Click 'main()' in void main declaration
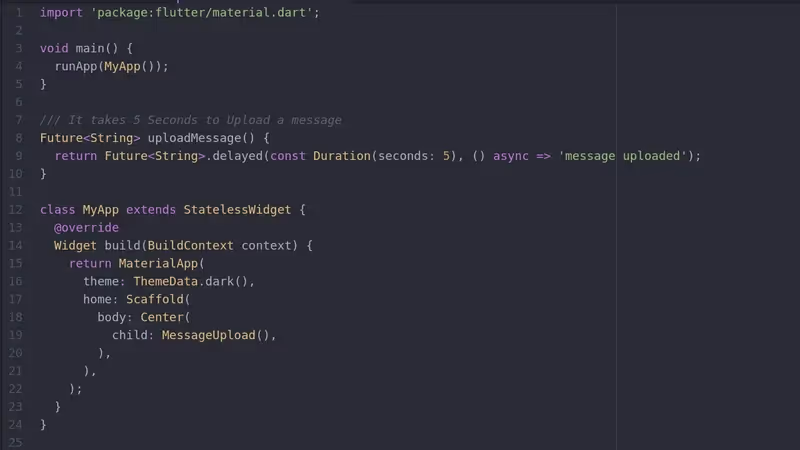The image size is (800, 450). pos(97,48)
